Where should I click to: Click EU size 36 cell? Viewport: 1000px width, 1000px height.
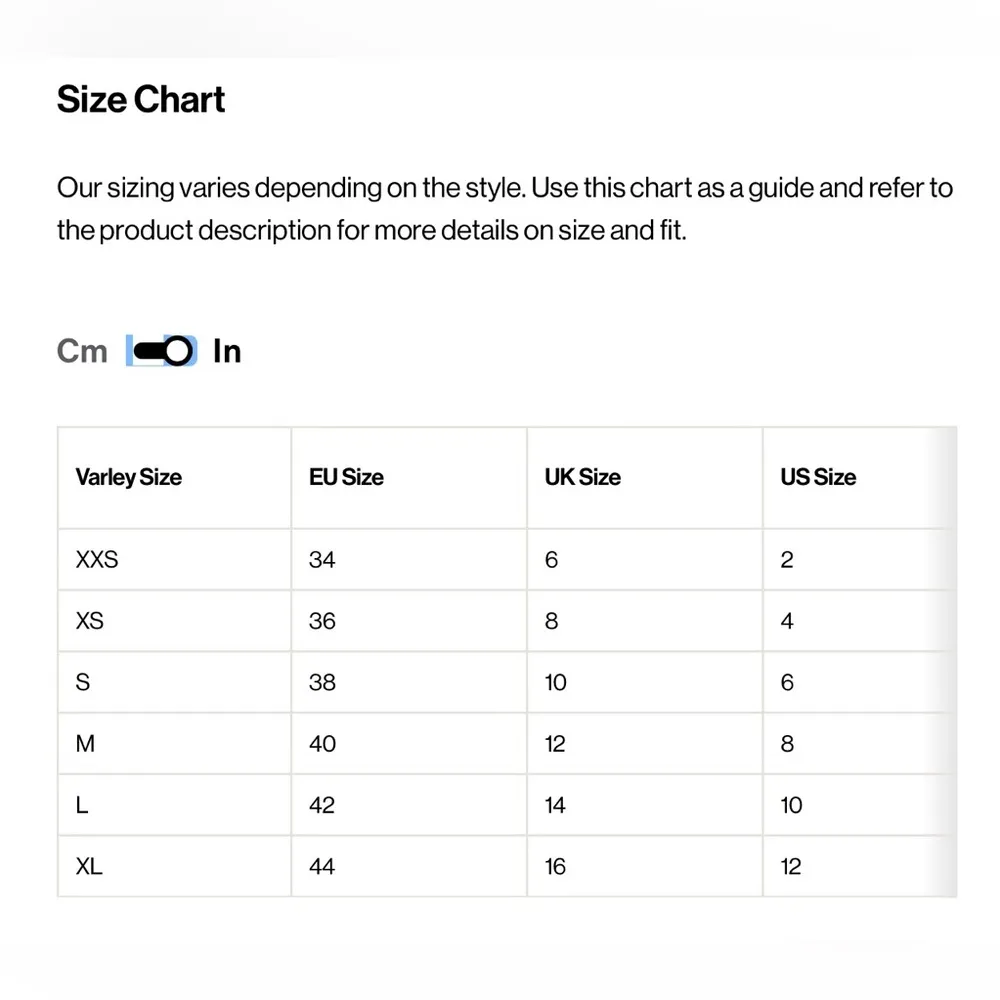tap(322, 621)
